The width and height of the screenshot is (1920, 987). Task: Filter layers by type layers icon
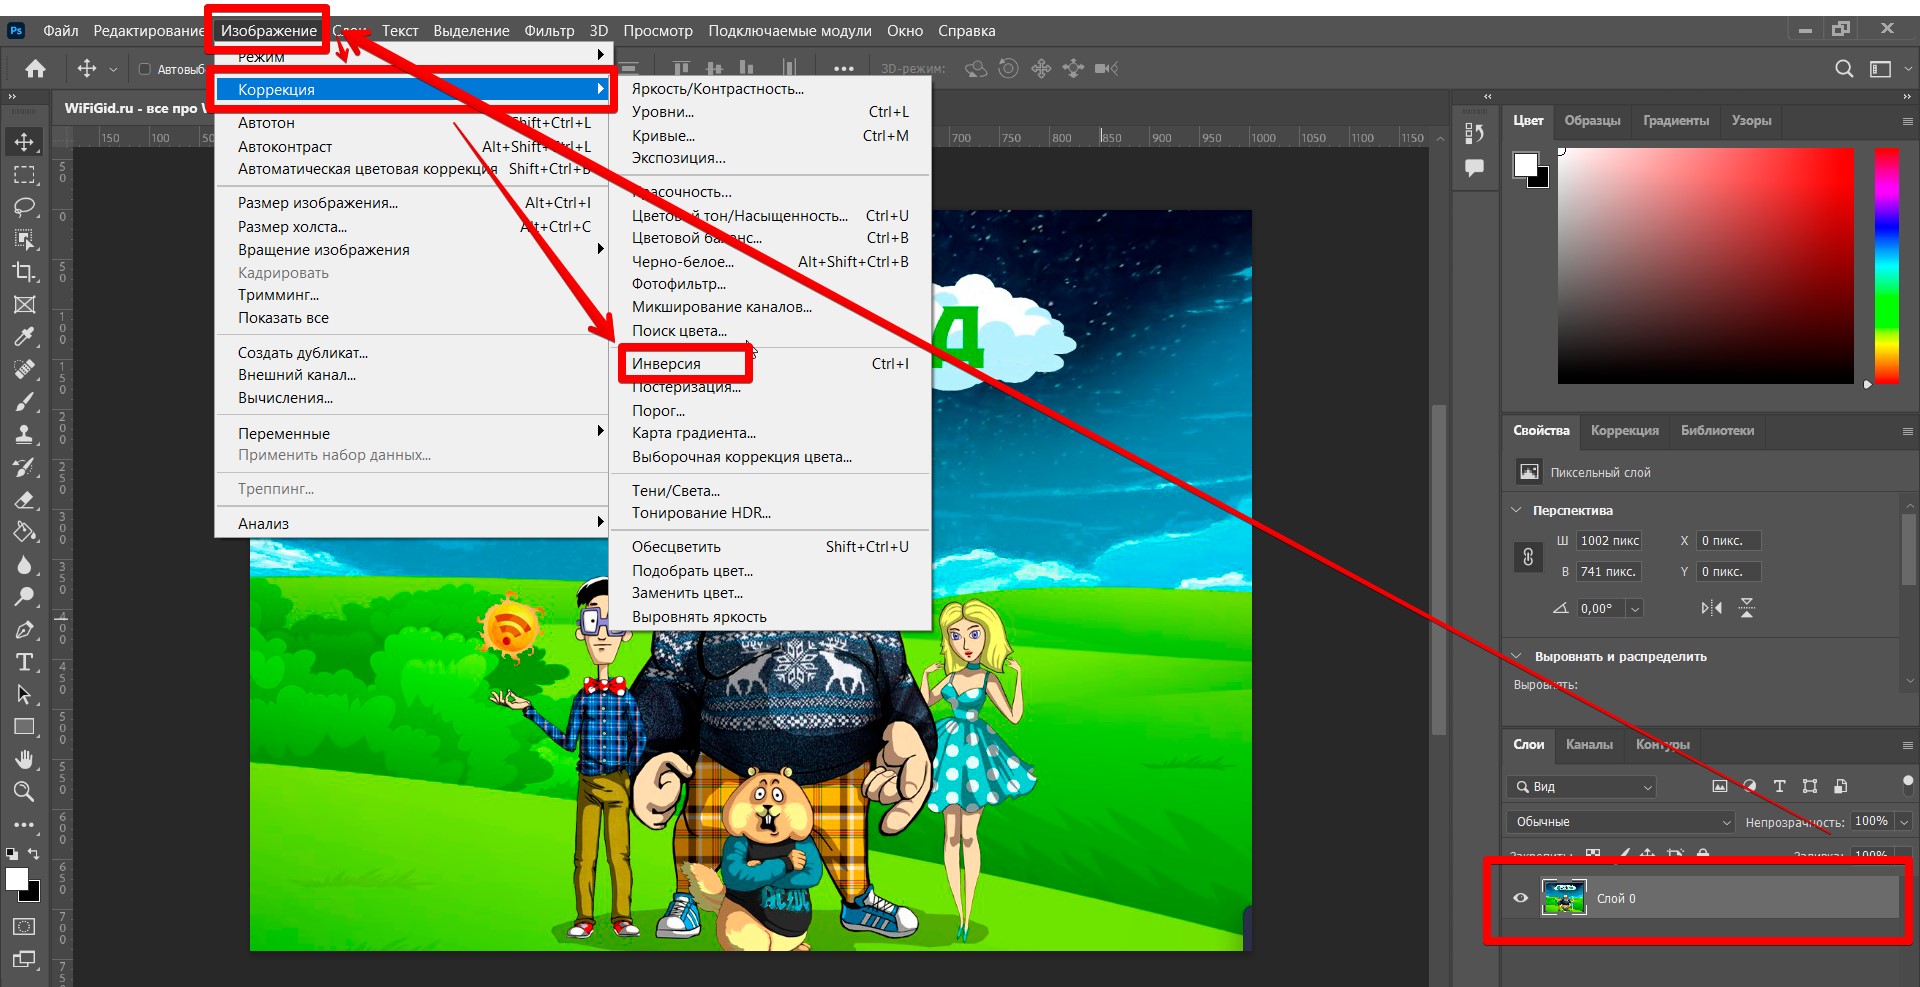[x=1779, y=787]
